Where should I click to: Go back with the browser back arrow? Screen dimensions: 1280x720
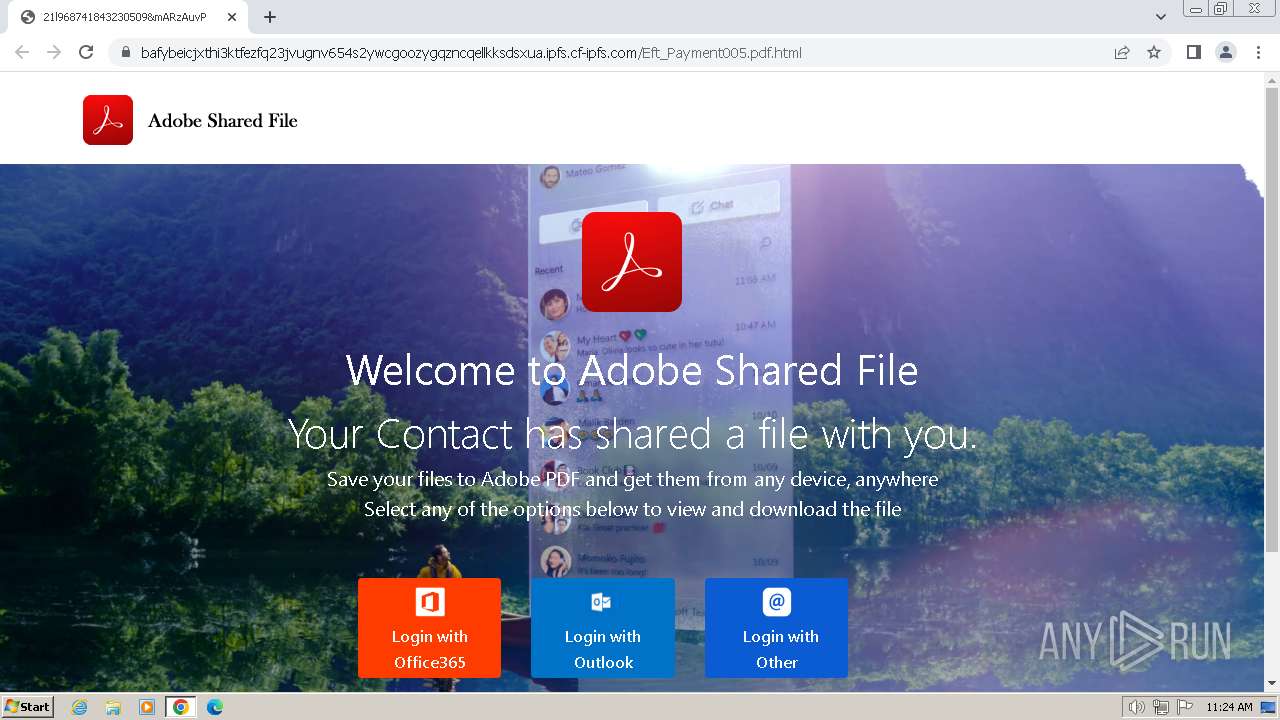(x=22, y=52)
